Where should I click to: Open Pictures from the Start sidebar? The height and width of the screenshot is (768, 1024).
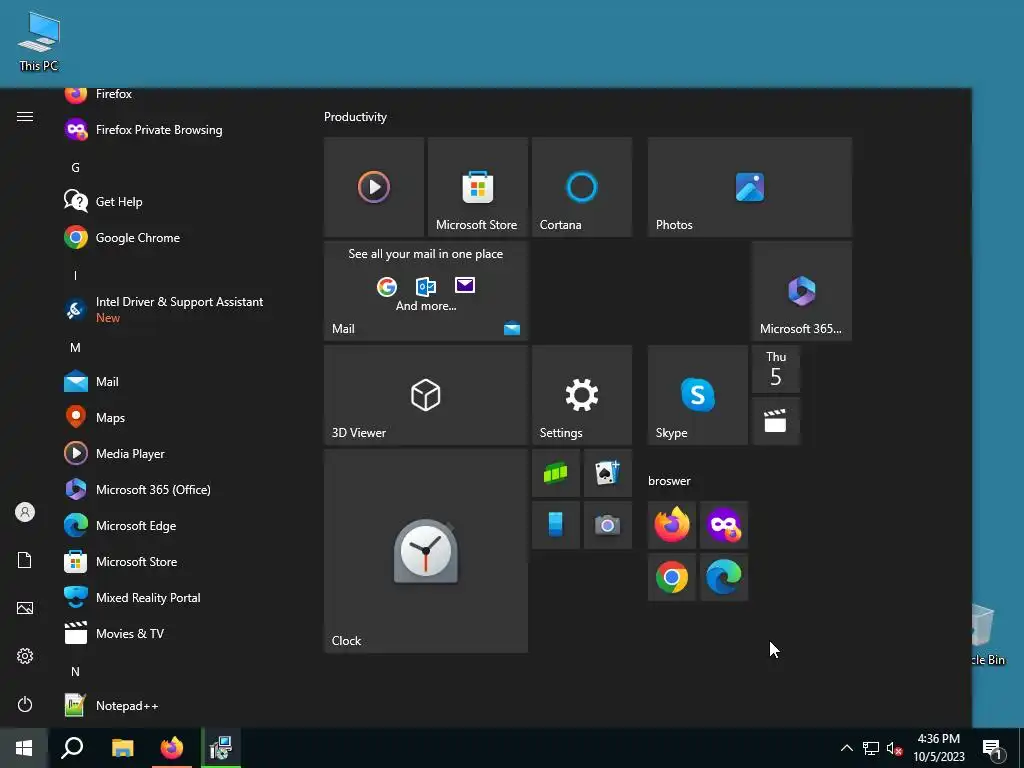pos(25,608)
